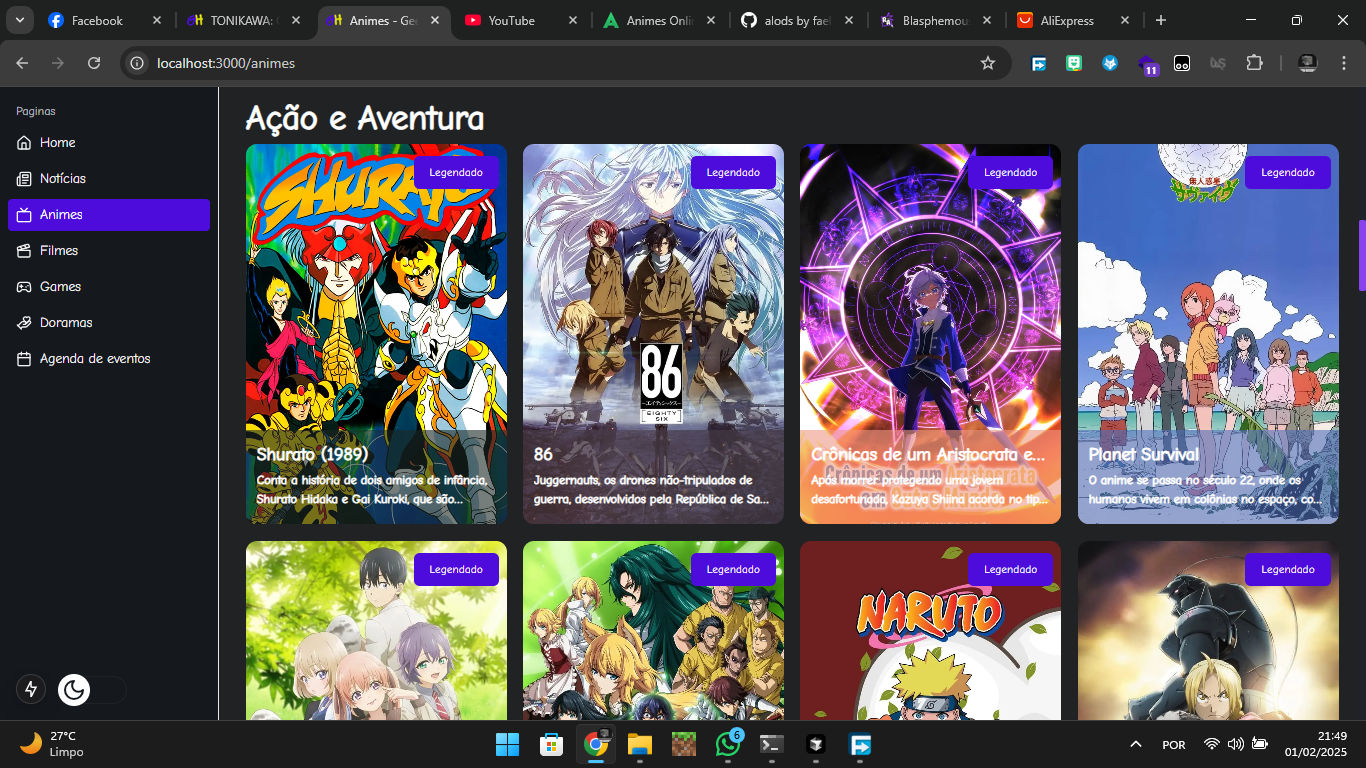Click the Legendado badge on Shurato card

tap(456, 172)
